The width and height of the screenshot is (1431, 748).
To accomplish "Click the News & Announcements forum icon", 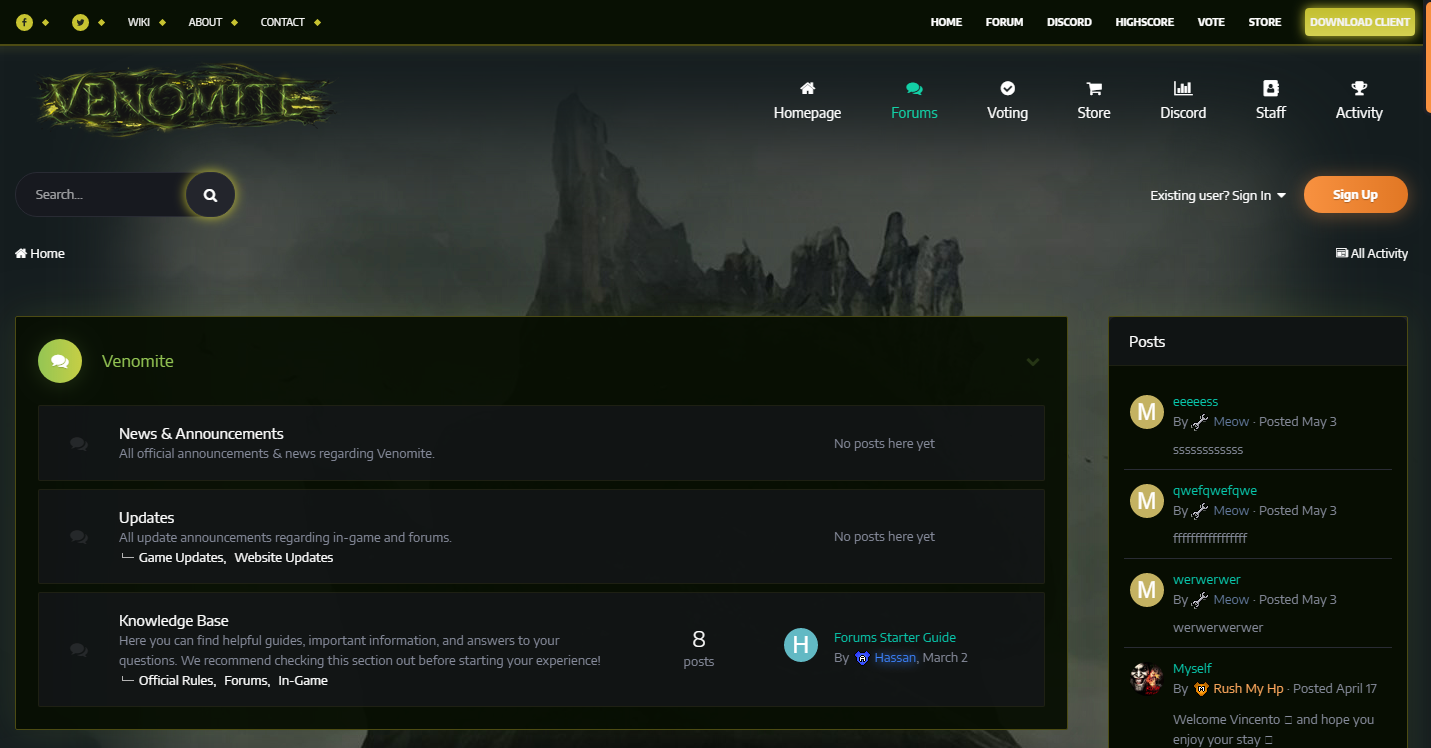I will 79,444.
